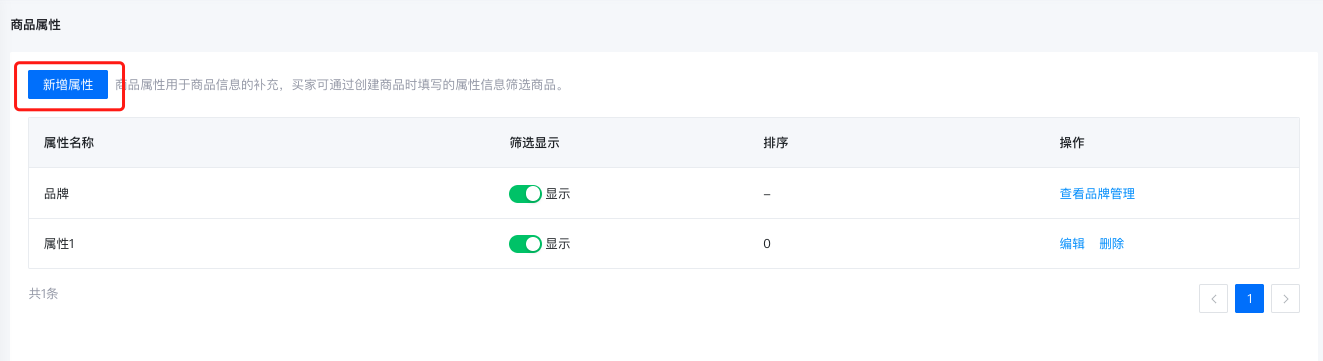The height and width of the screenshot is (361, 1323).
Task: Click the sort value 0 for 属性1
Action: click(767, 244)
